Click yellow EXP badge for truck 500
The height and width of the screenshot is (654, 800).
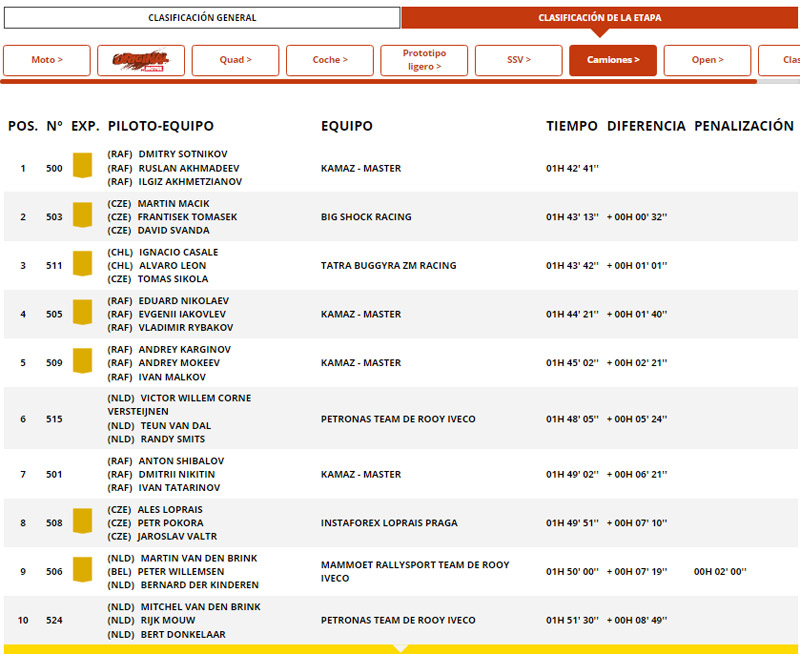coord(82,167)
